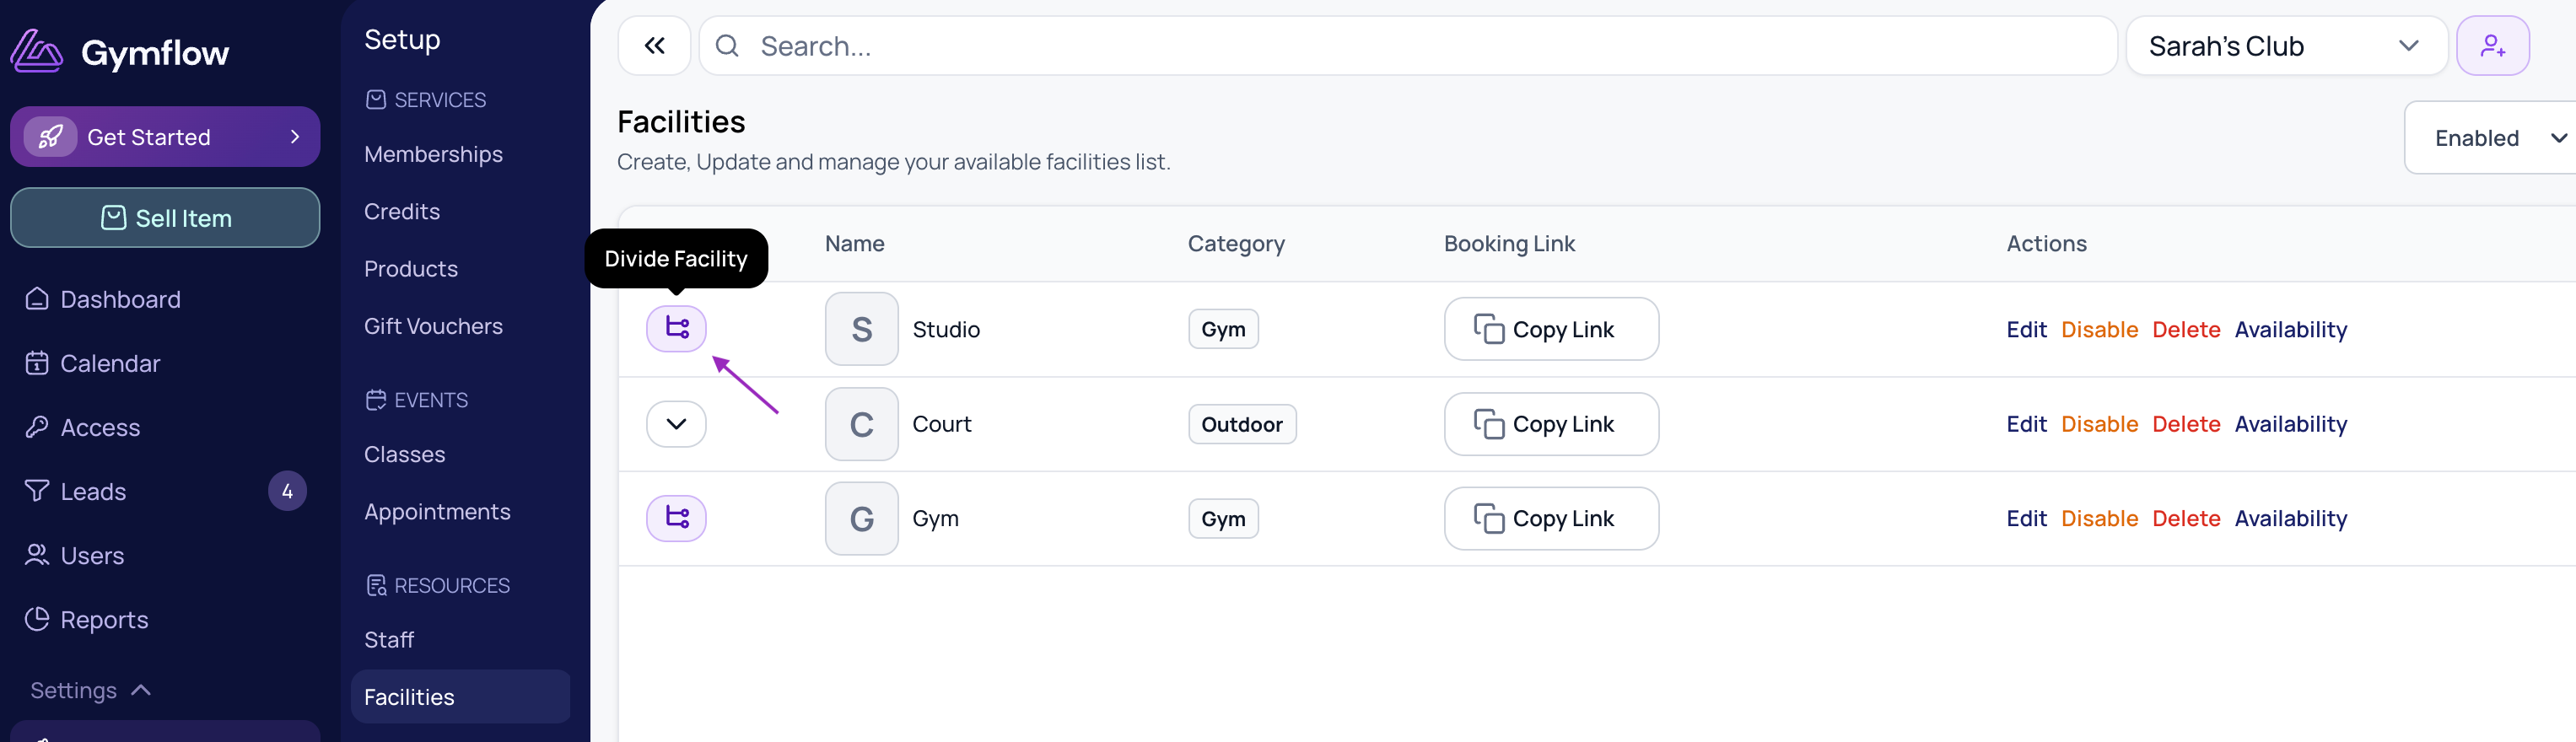Click the Gymflow logo
The width and height of the screenshot is (2576, 742).
pyautogui.click(x=120, y=51)
